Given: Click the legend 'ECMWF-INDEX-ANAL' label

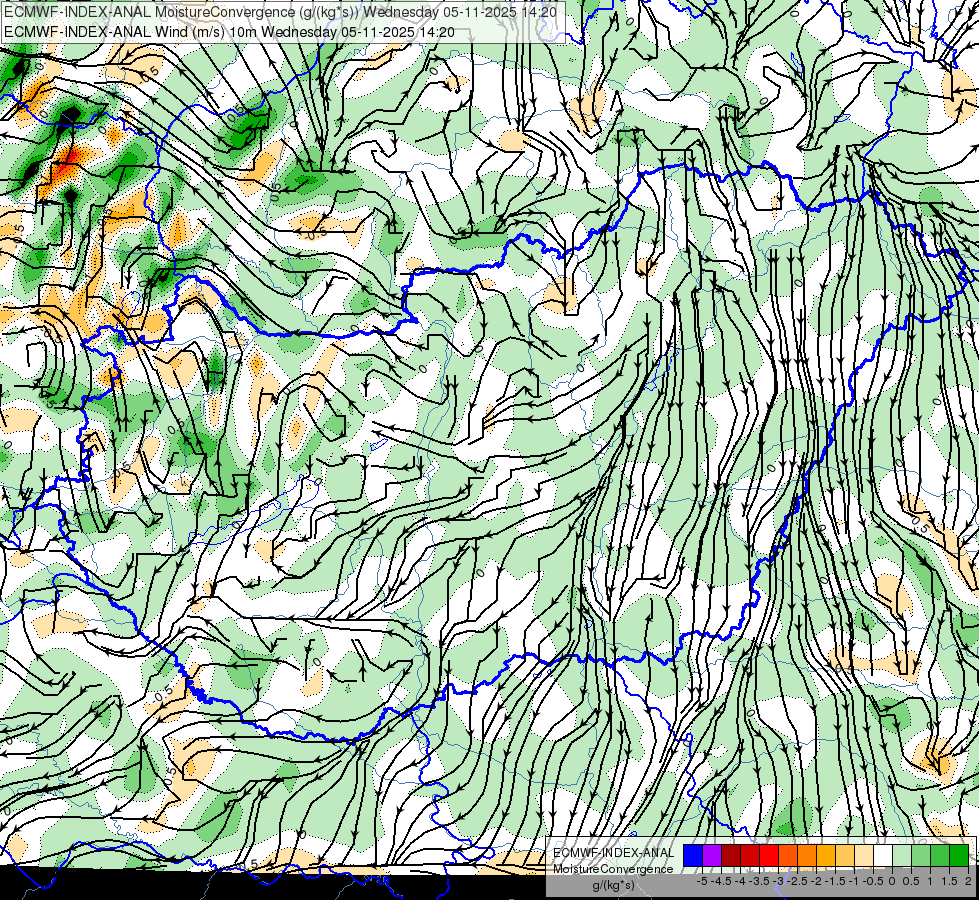Looking at the screenshot, I should coord(614,853).
